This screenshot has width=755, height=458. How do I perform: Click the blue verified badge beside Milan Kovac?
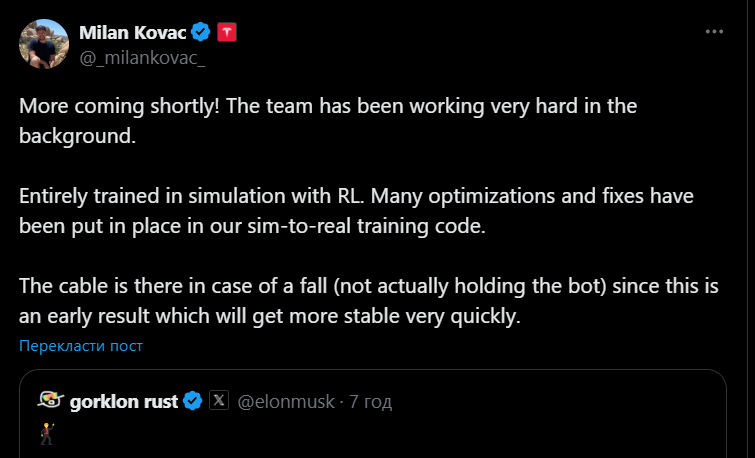[200, 32]
